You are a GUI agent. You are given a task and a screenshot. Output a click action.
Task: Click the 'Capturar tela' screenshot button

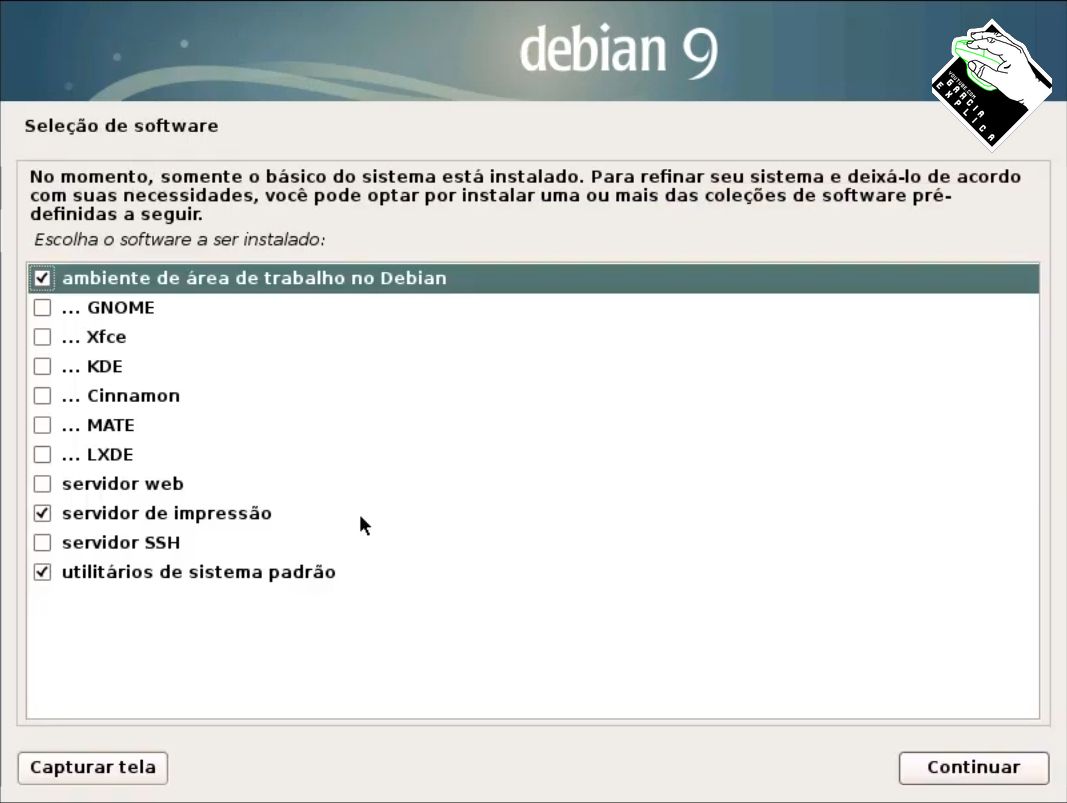[93, 768]
